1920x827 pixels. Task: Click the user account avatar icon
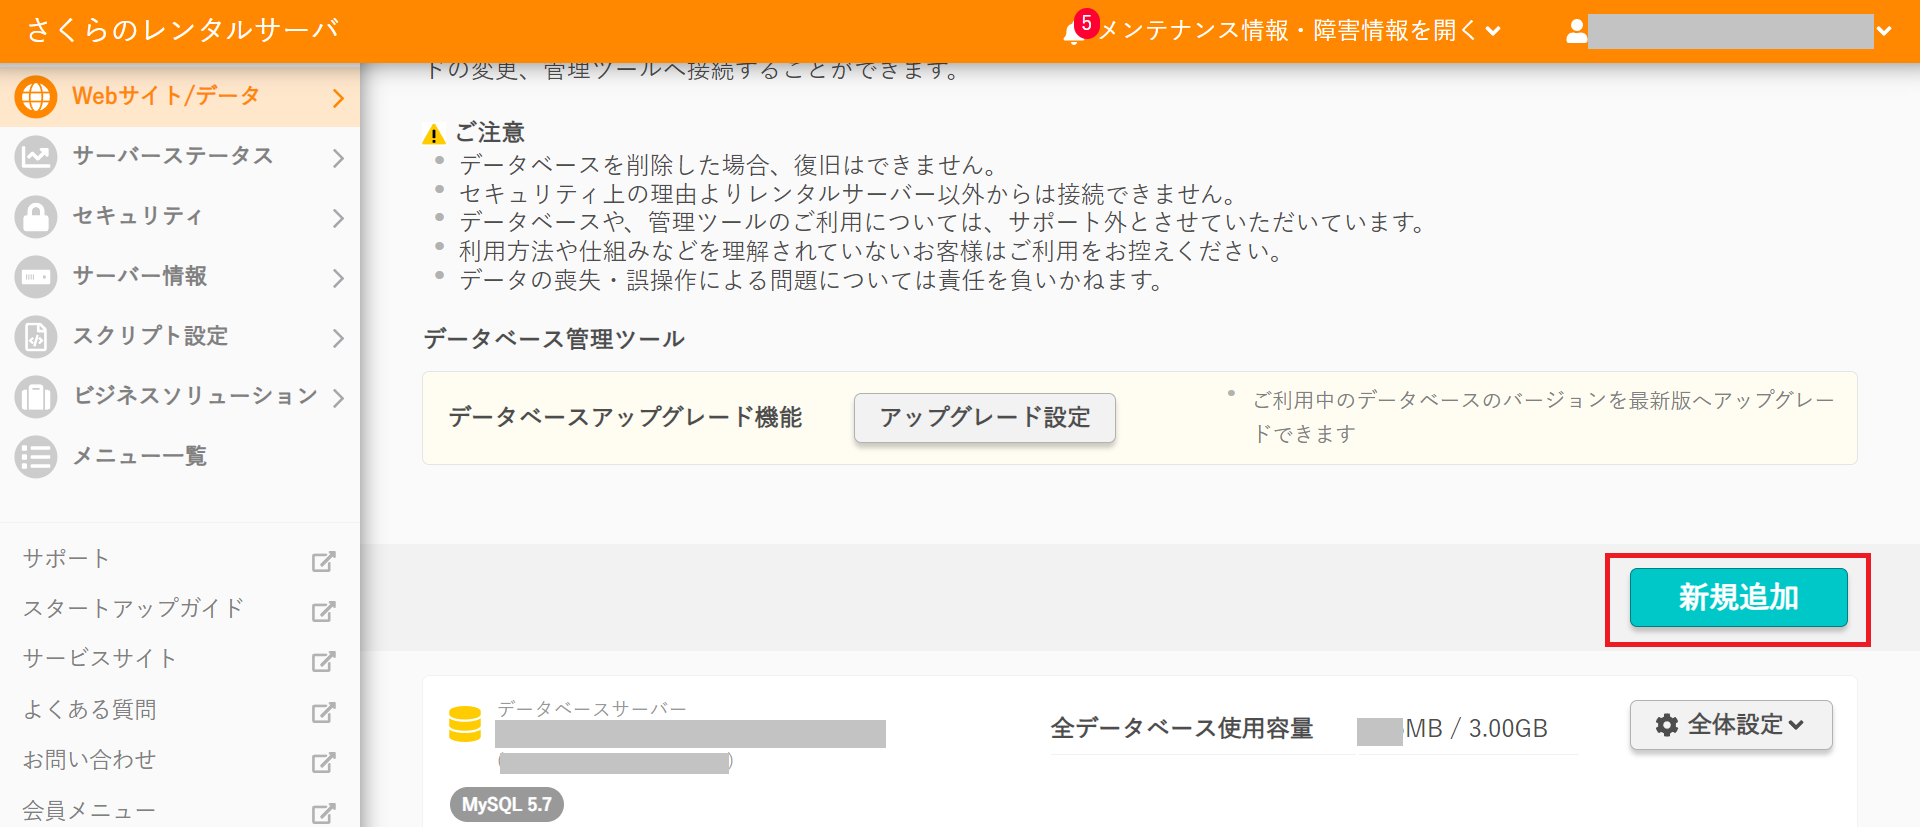pos(1576,31)
